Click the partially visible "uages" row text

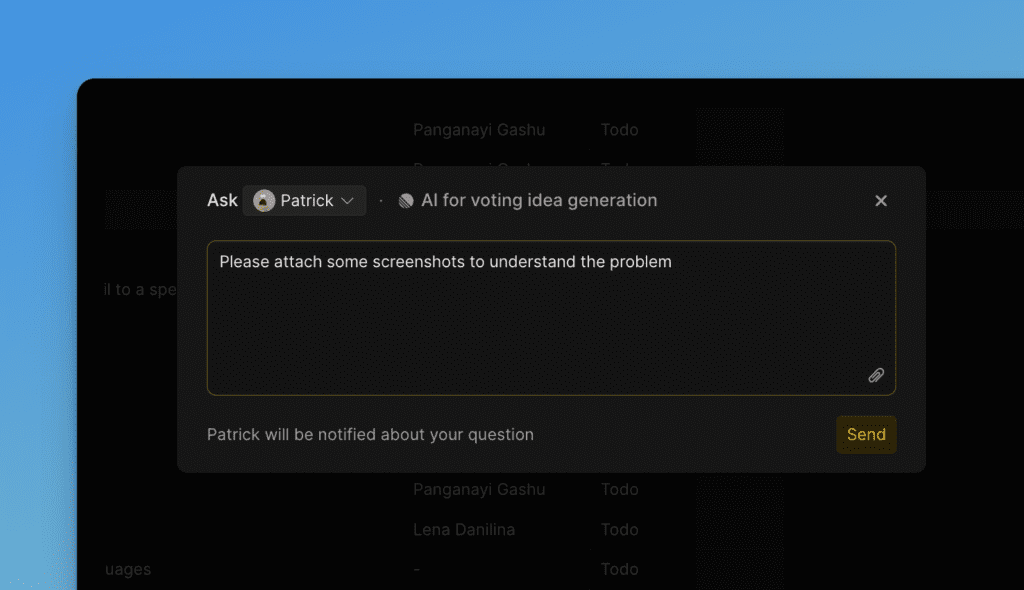coord(128,570)
